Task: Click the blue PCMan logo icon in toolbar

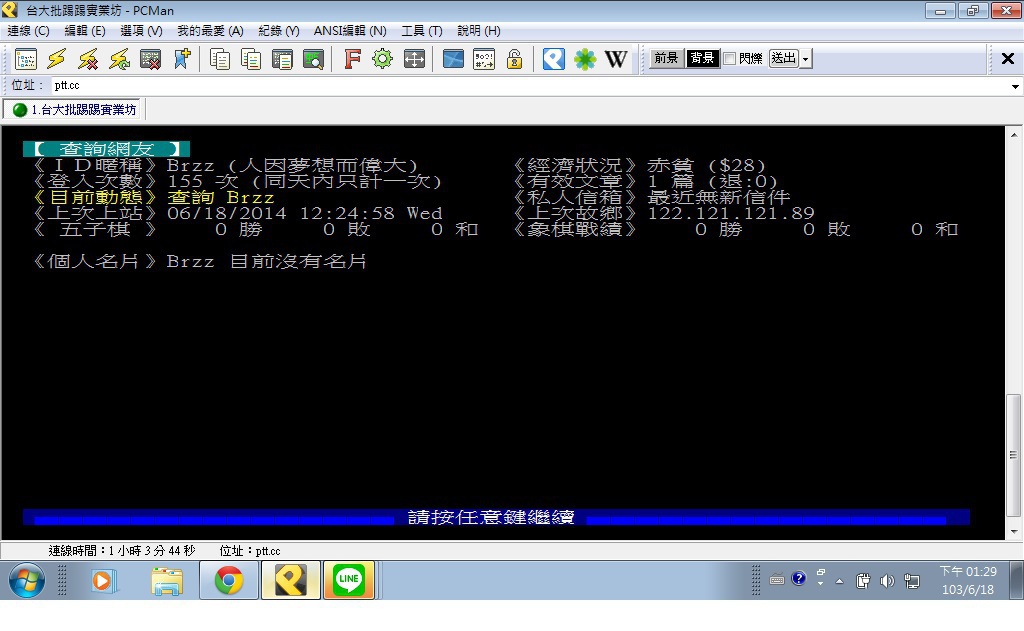Action: 553,59
